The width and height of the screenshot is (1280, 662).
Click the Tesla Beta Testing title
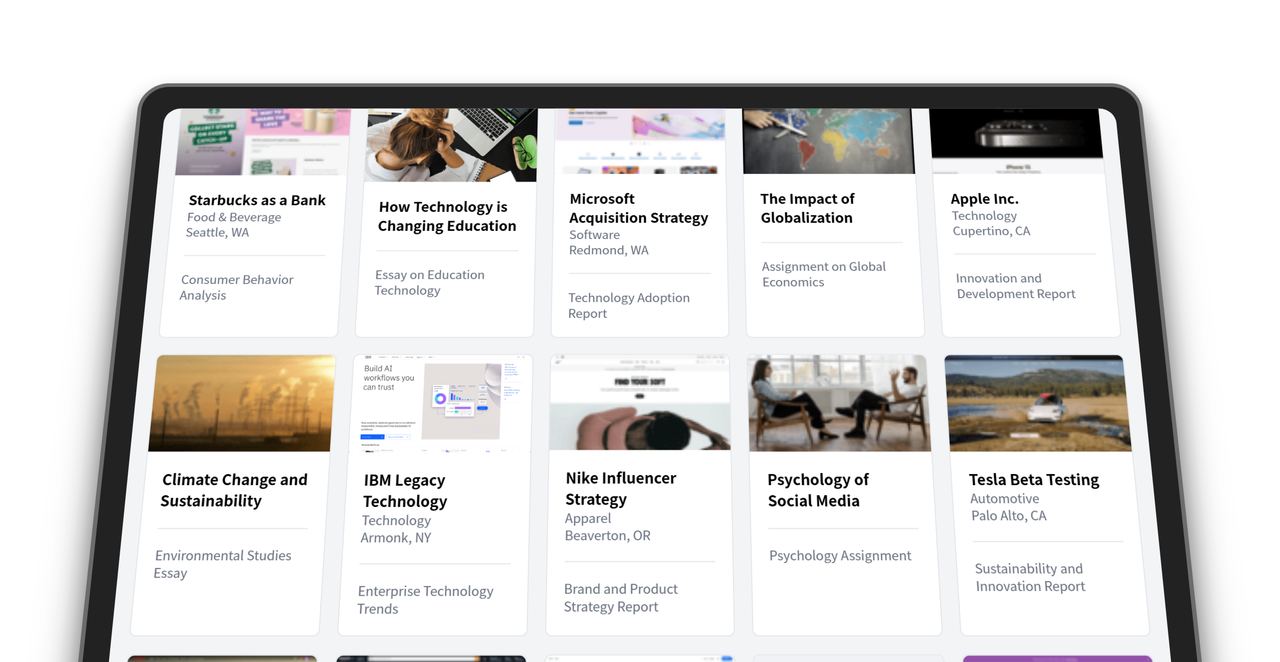click(x=1034, y=480)
